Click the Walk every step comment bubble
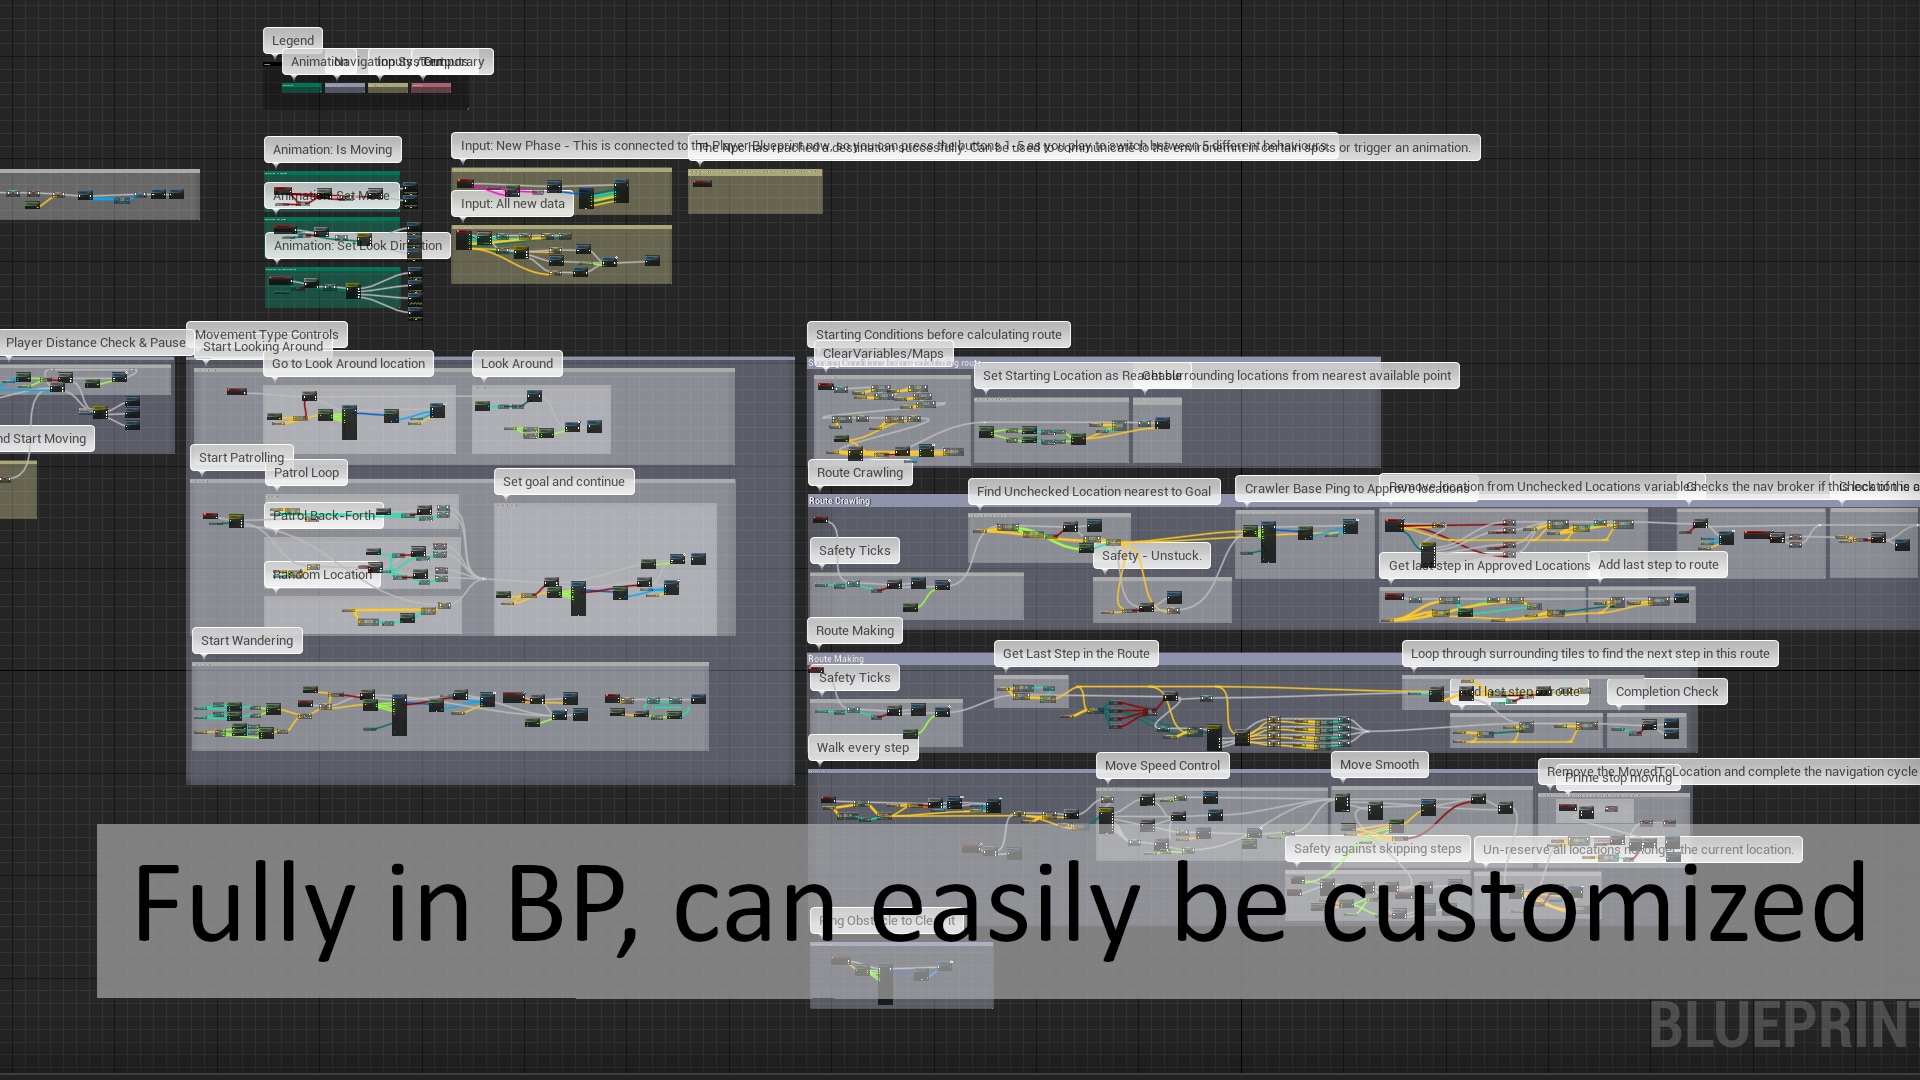Viewport: 1920px width, 1080px height. [862, 747]
